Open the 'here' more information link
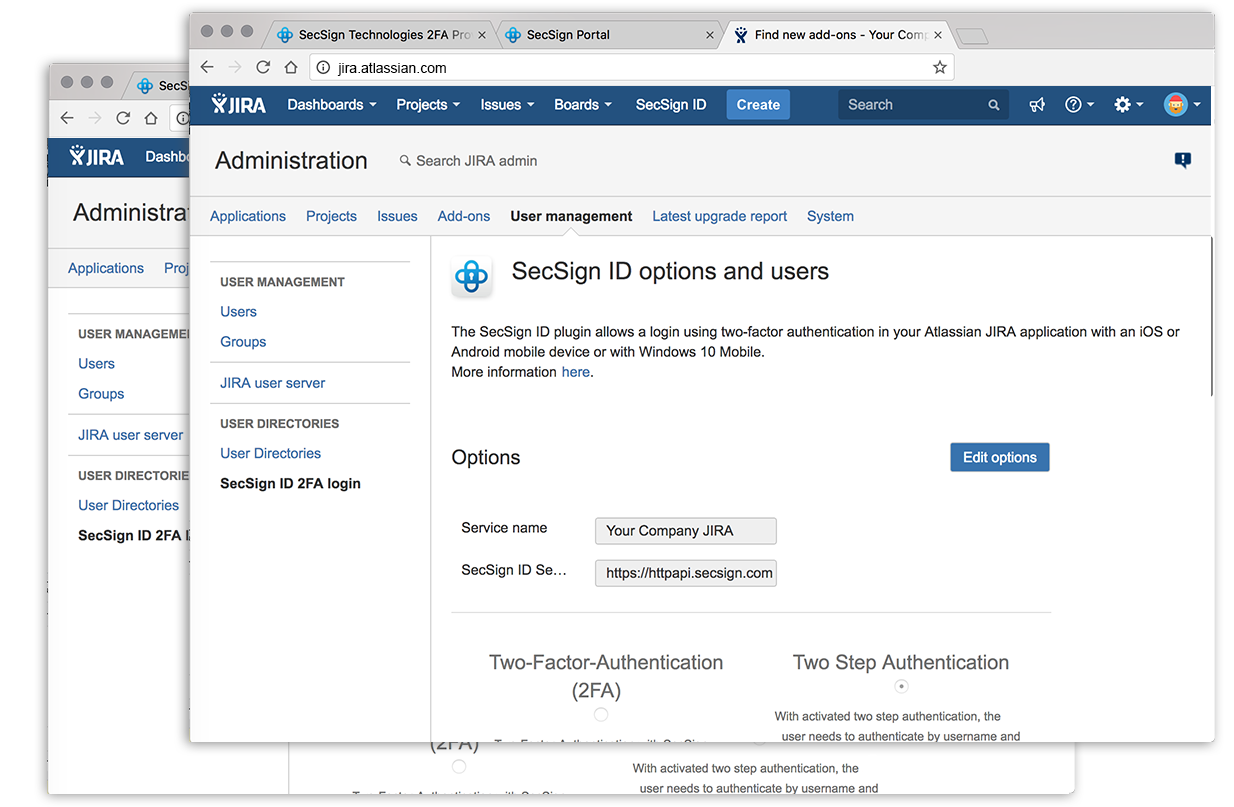Screen dimensions: 1234x807 pos(575,371)
